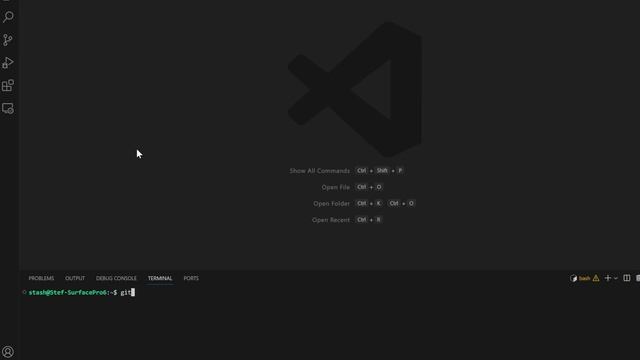Open the Extensions view
Image resolution: width=640 pixels, height=360 pixels.
pos(8,85)
